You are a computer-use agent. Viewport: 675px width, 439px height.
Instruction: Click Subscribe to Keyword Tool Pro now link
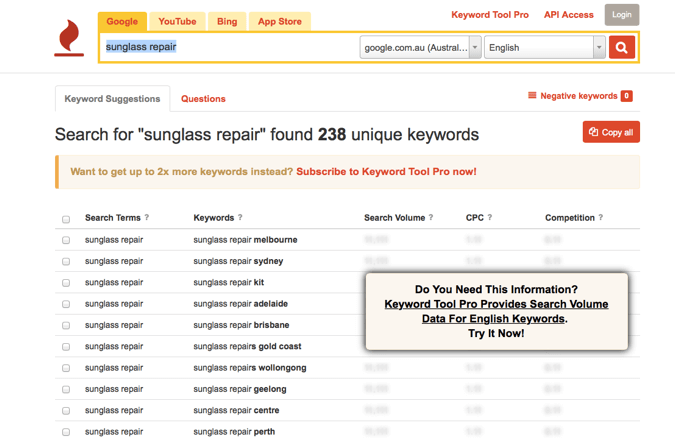386,172
